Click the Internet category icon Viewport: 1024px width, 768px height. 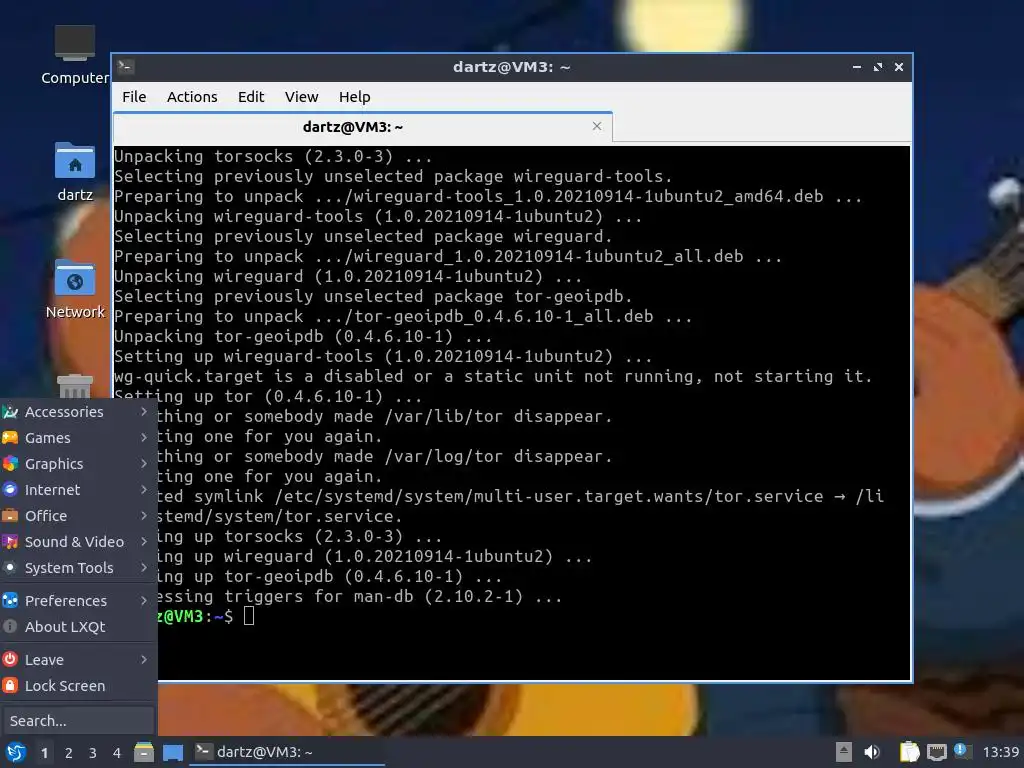coord(10,490)
